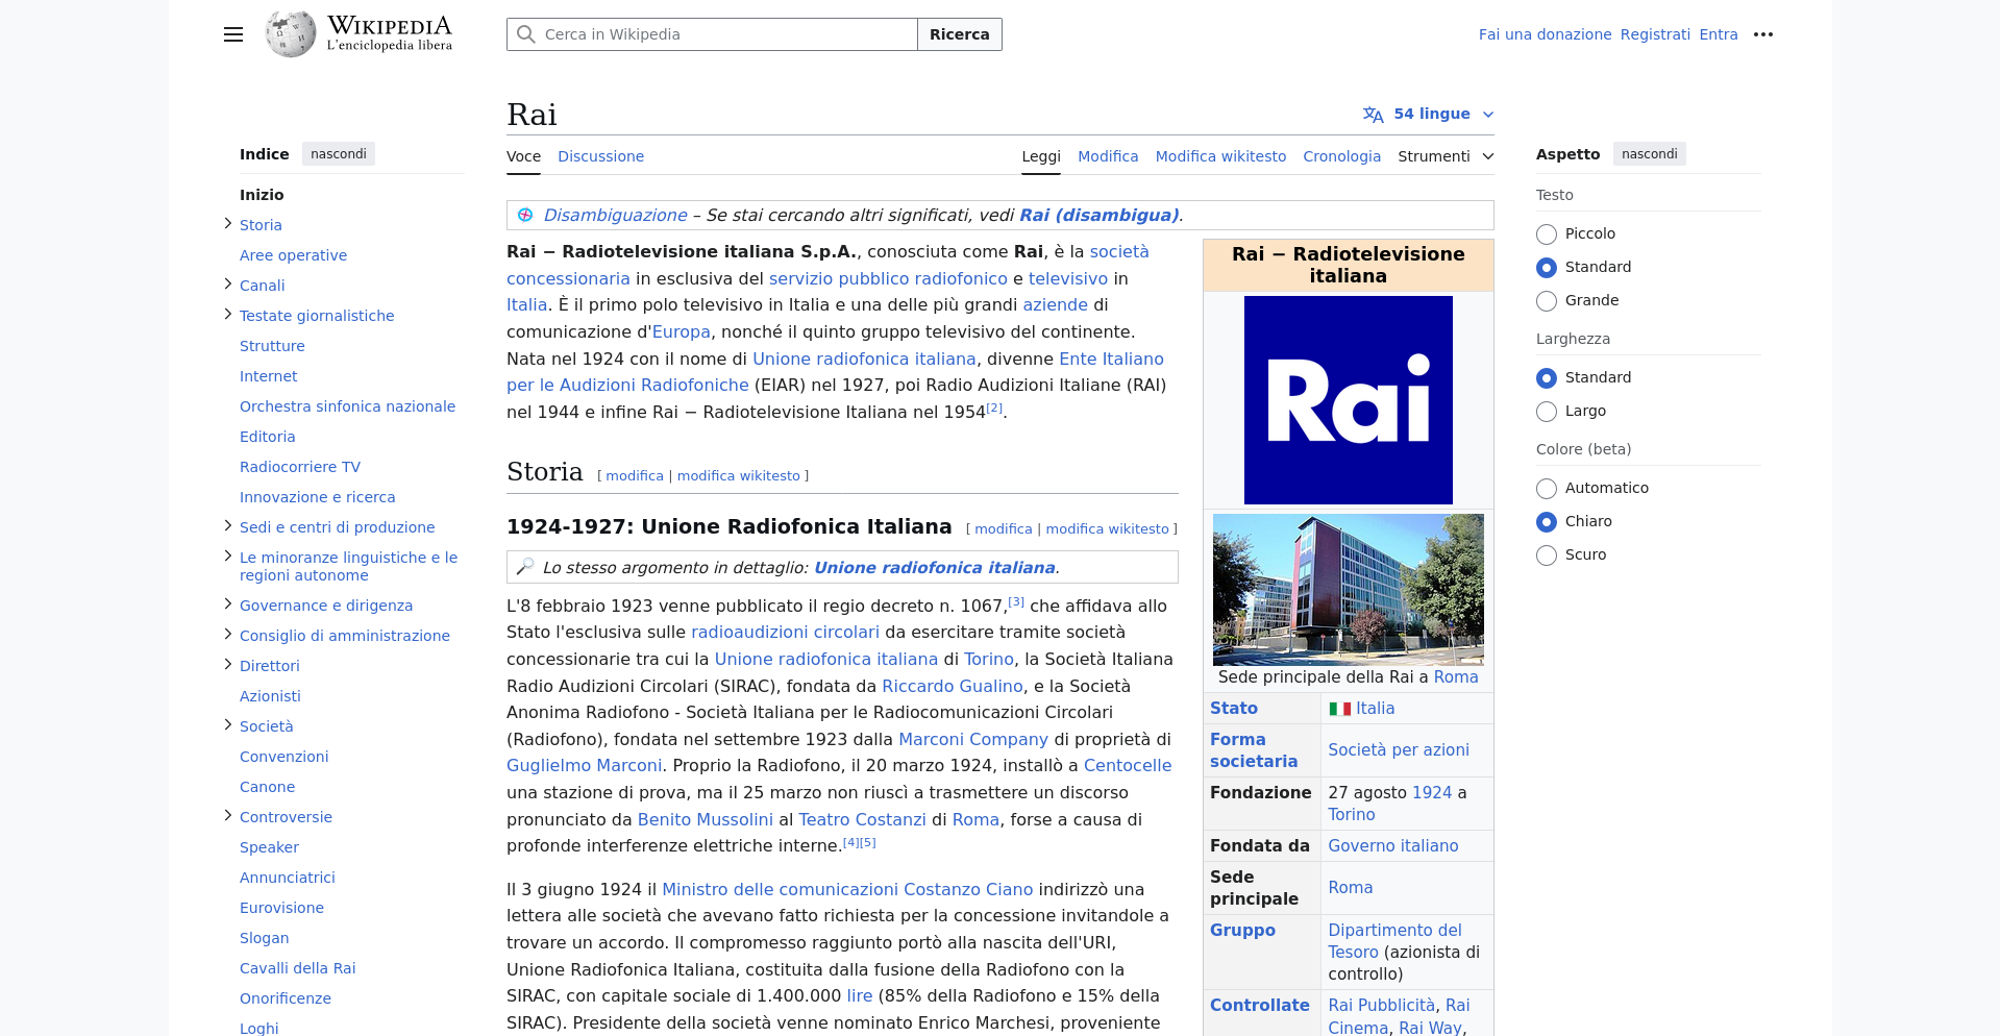Screen dimensions: 2000x1036
Task: Expand Consiglio di amministrazione section
Action: [x=228, y=634]
